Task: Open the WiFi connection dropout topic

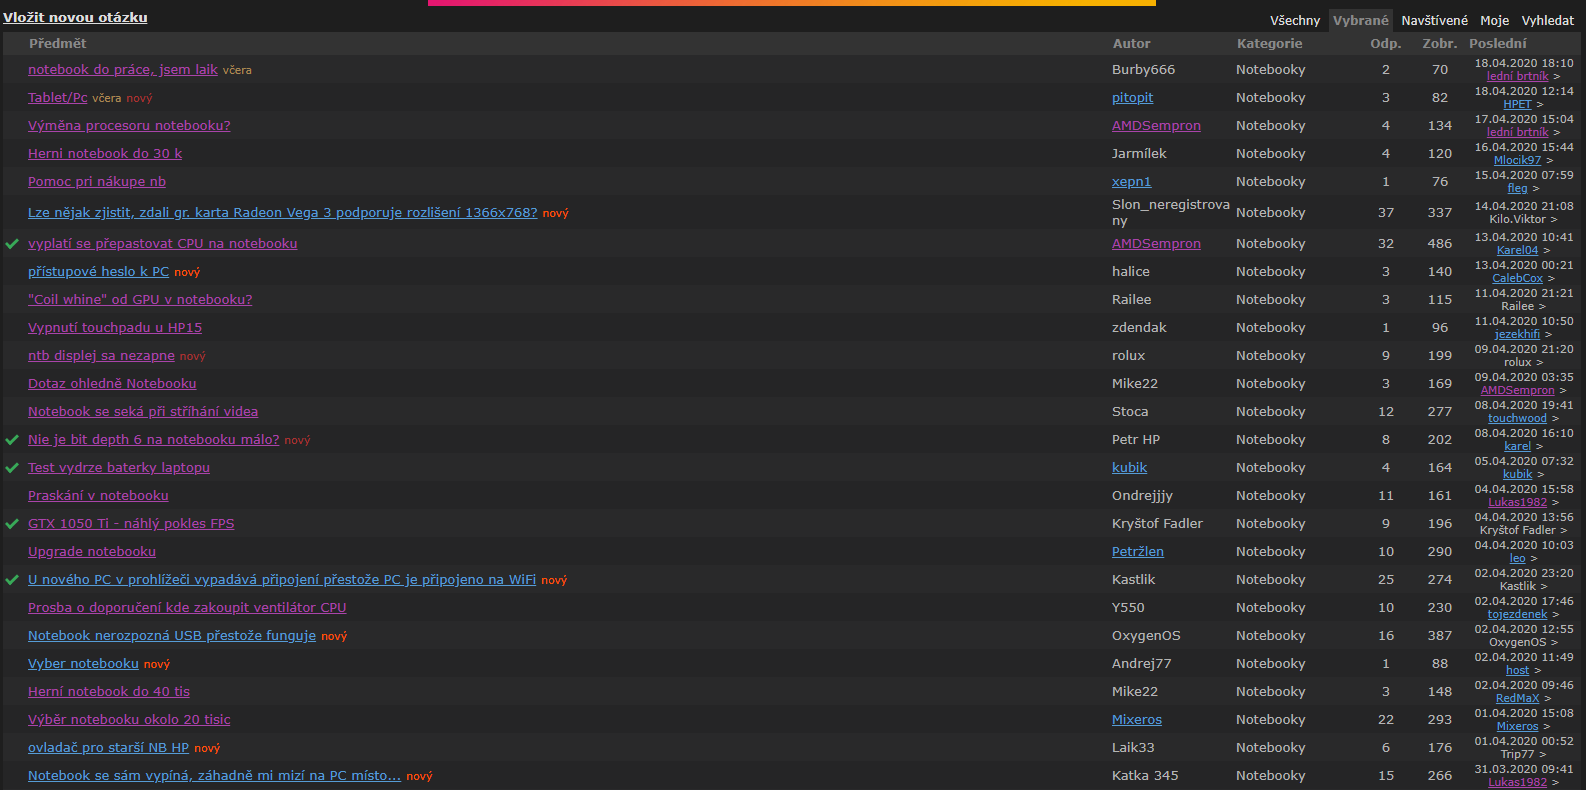Action: click(282, 580)
